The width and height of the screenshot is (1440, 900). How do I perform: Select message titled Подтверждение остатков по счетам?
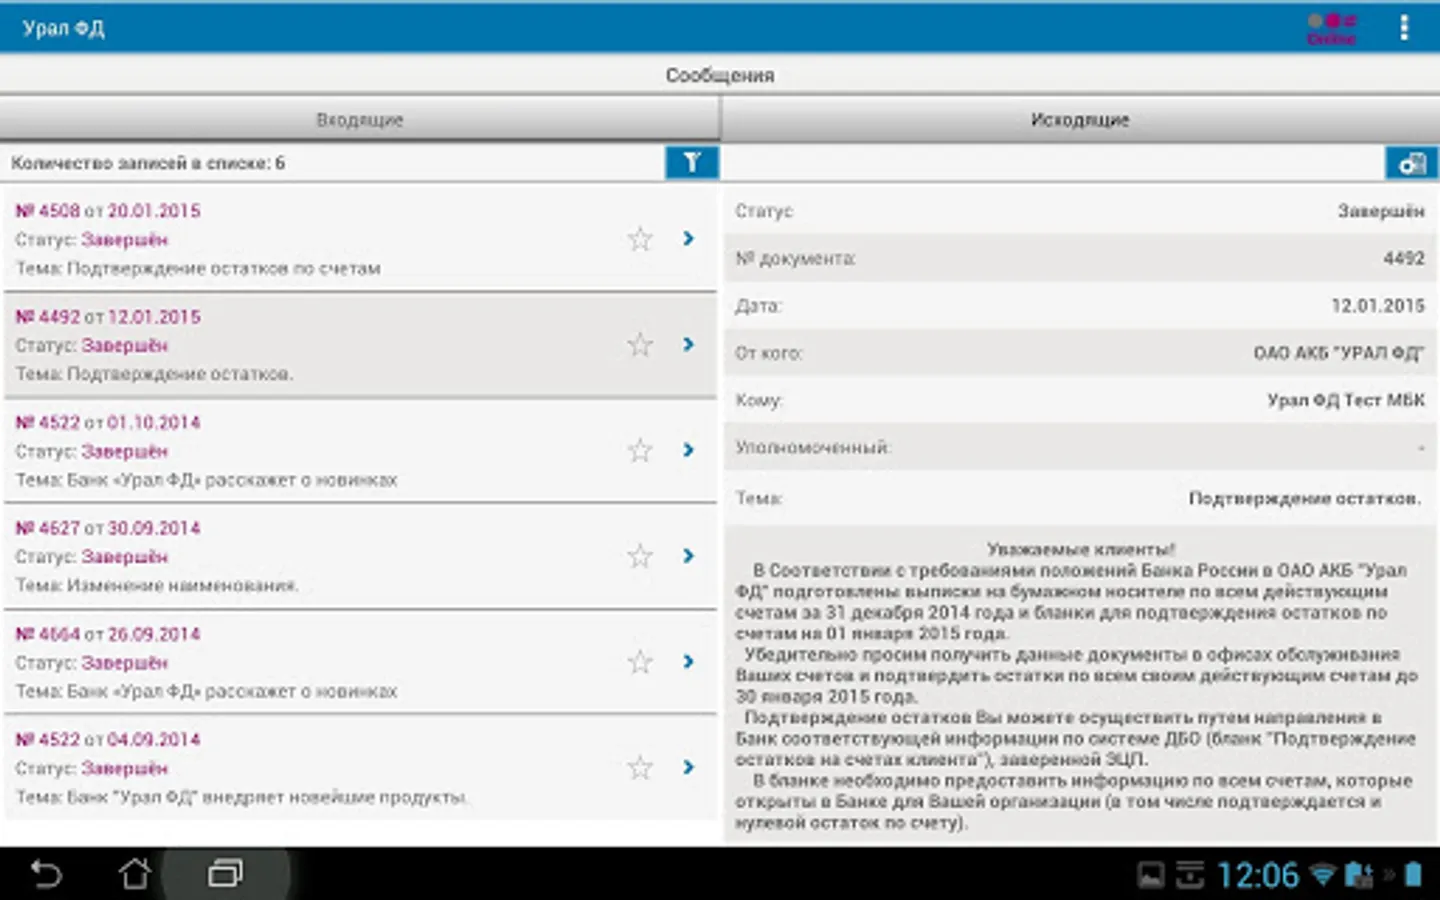(360, 239)
